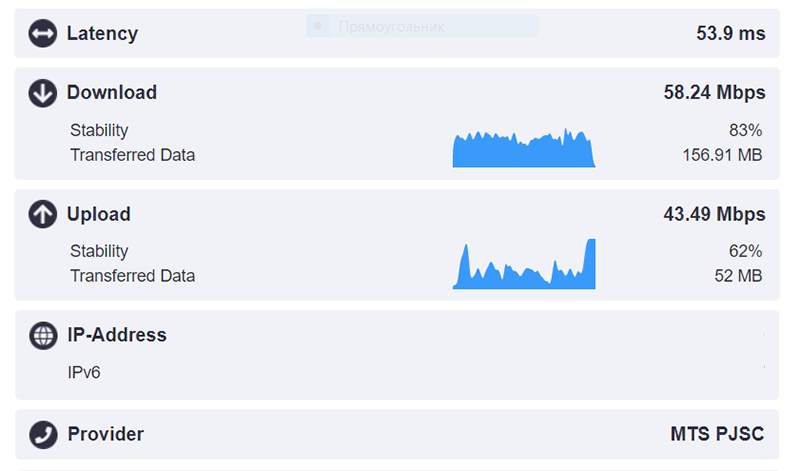
Task: Click the 58.24 Mbps download speed
Action: click(x=714, y=93)
